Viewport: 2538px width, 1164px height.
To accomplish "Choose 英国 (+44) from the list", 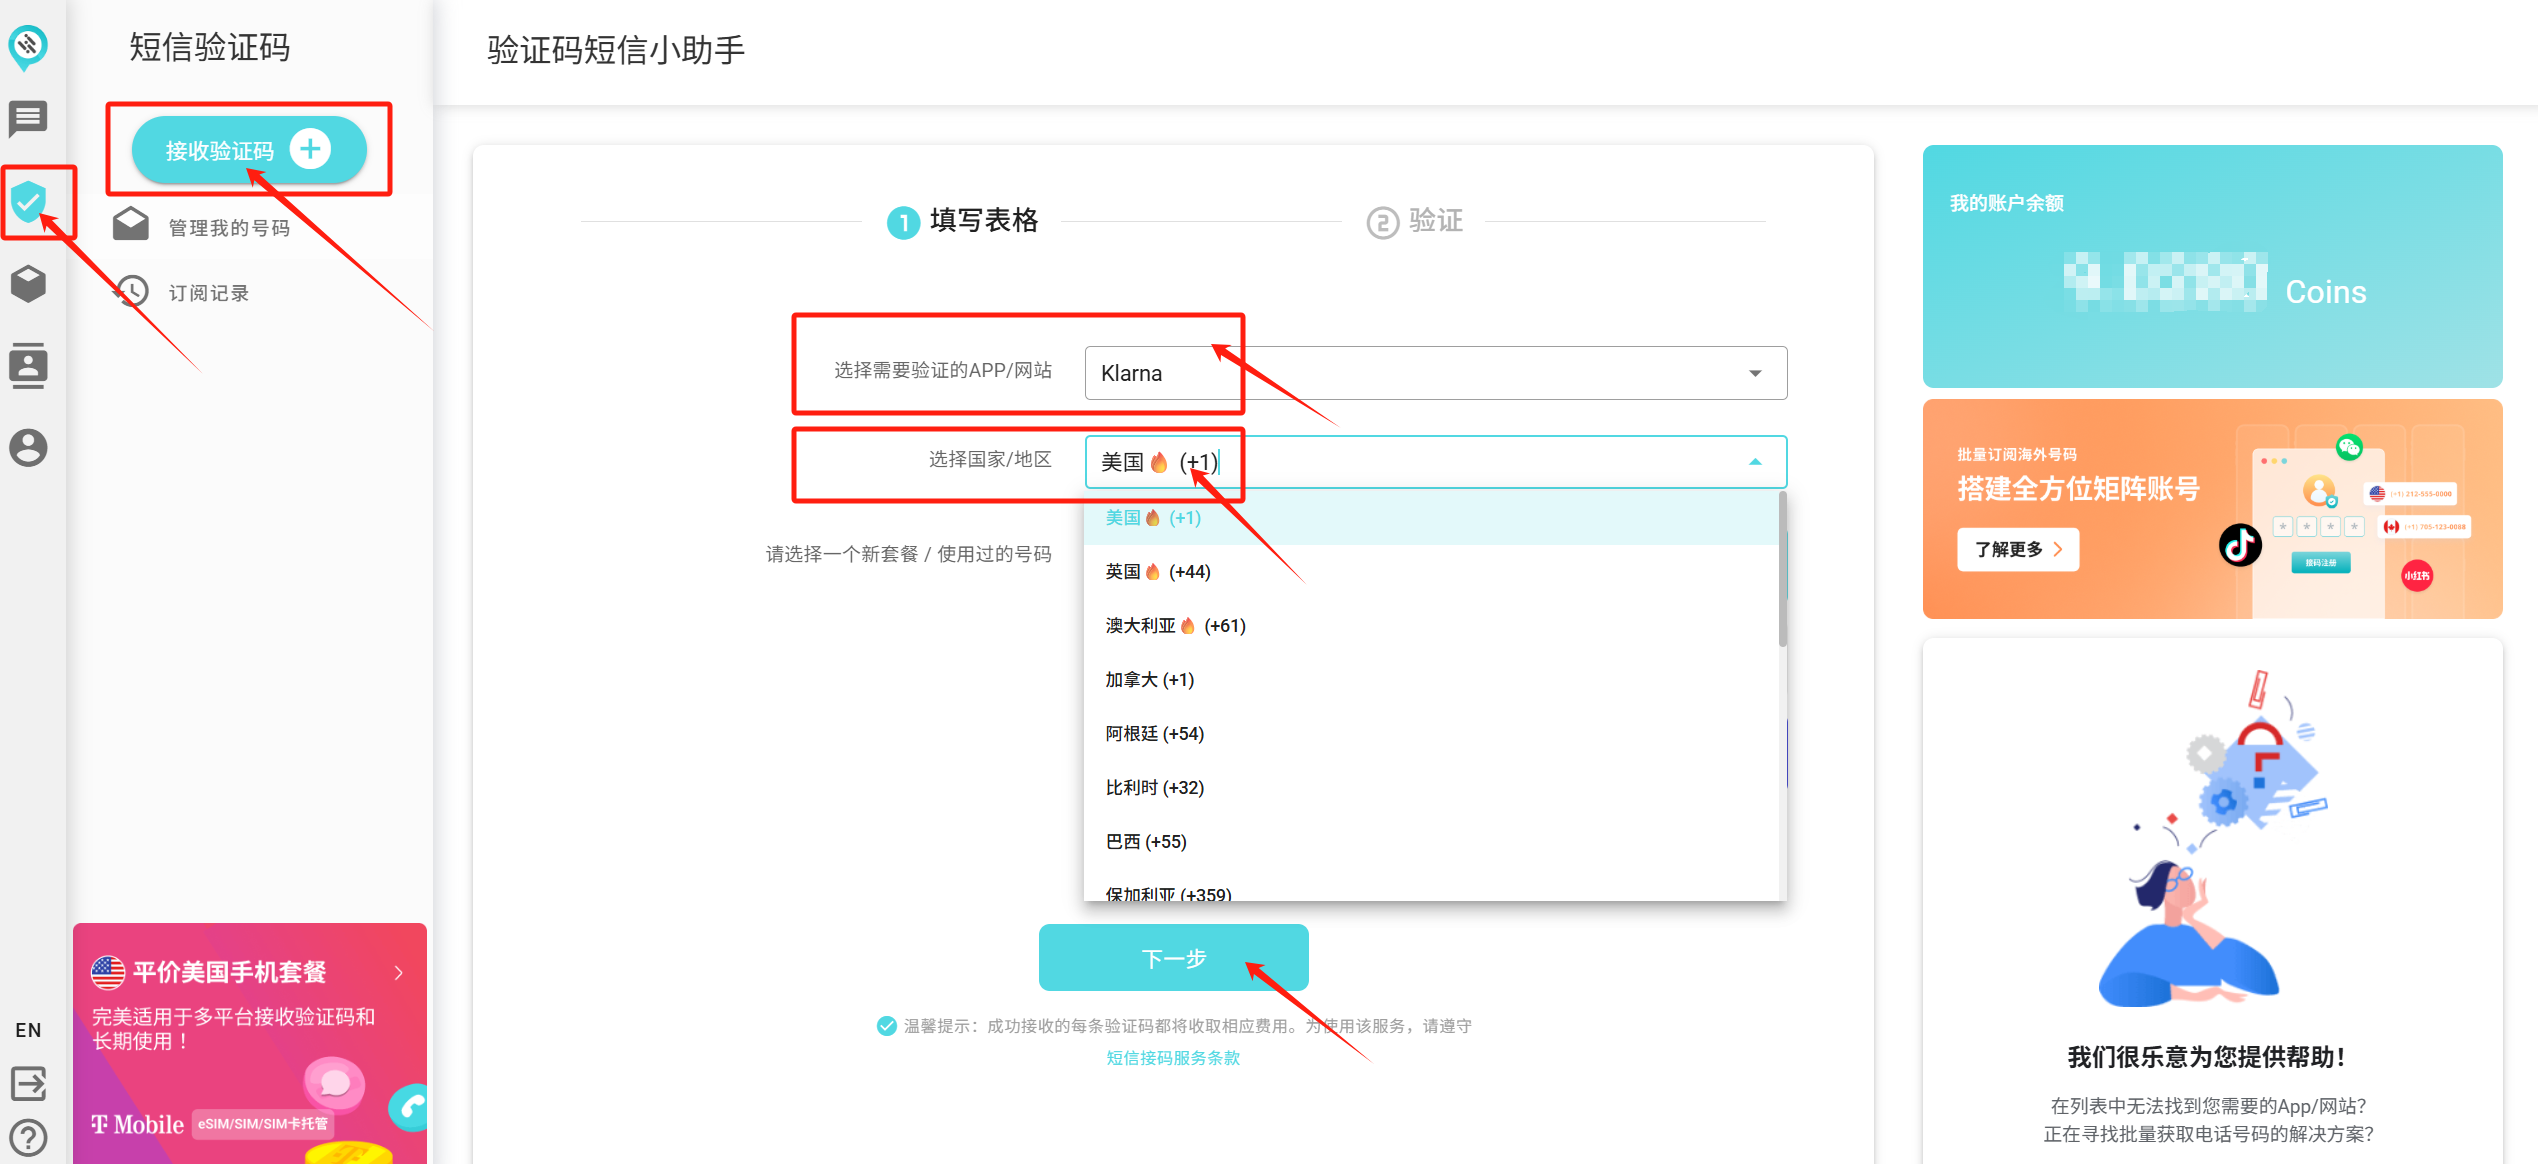I will coord(1432,572).
